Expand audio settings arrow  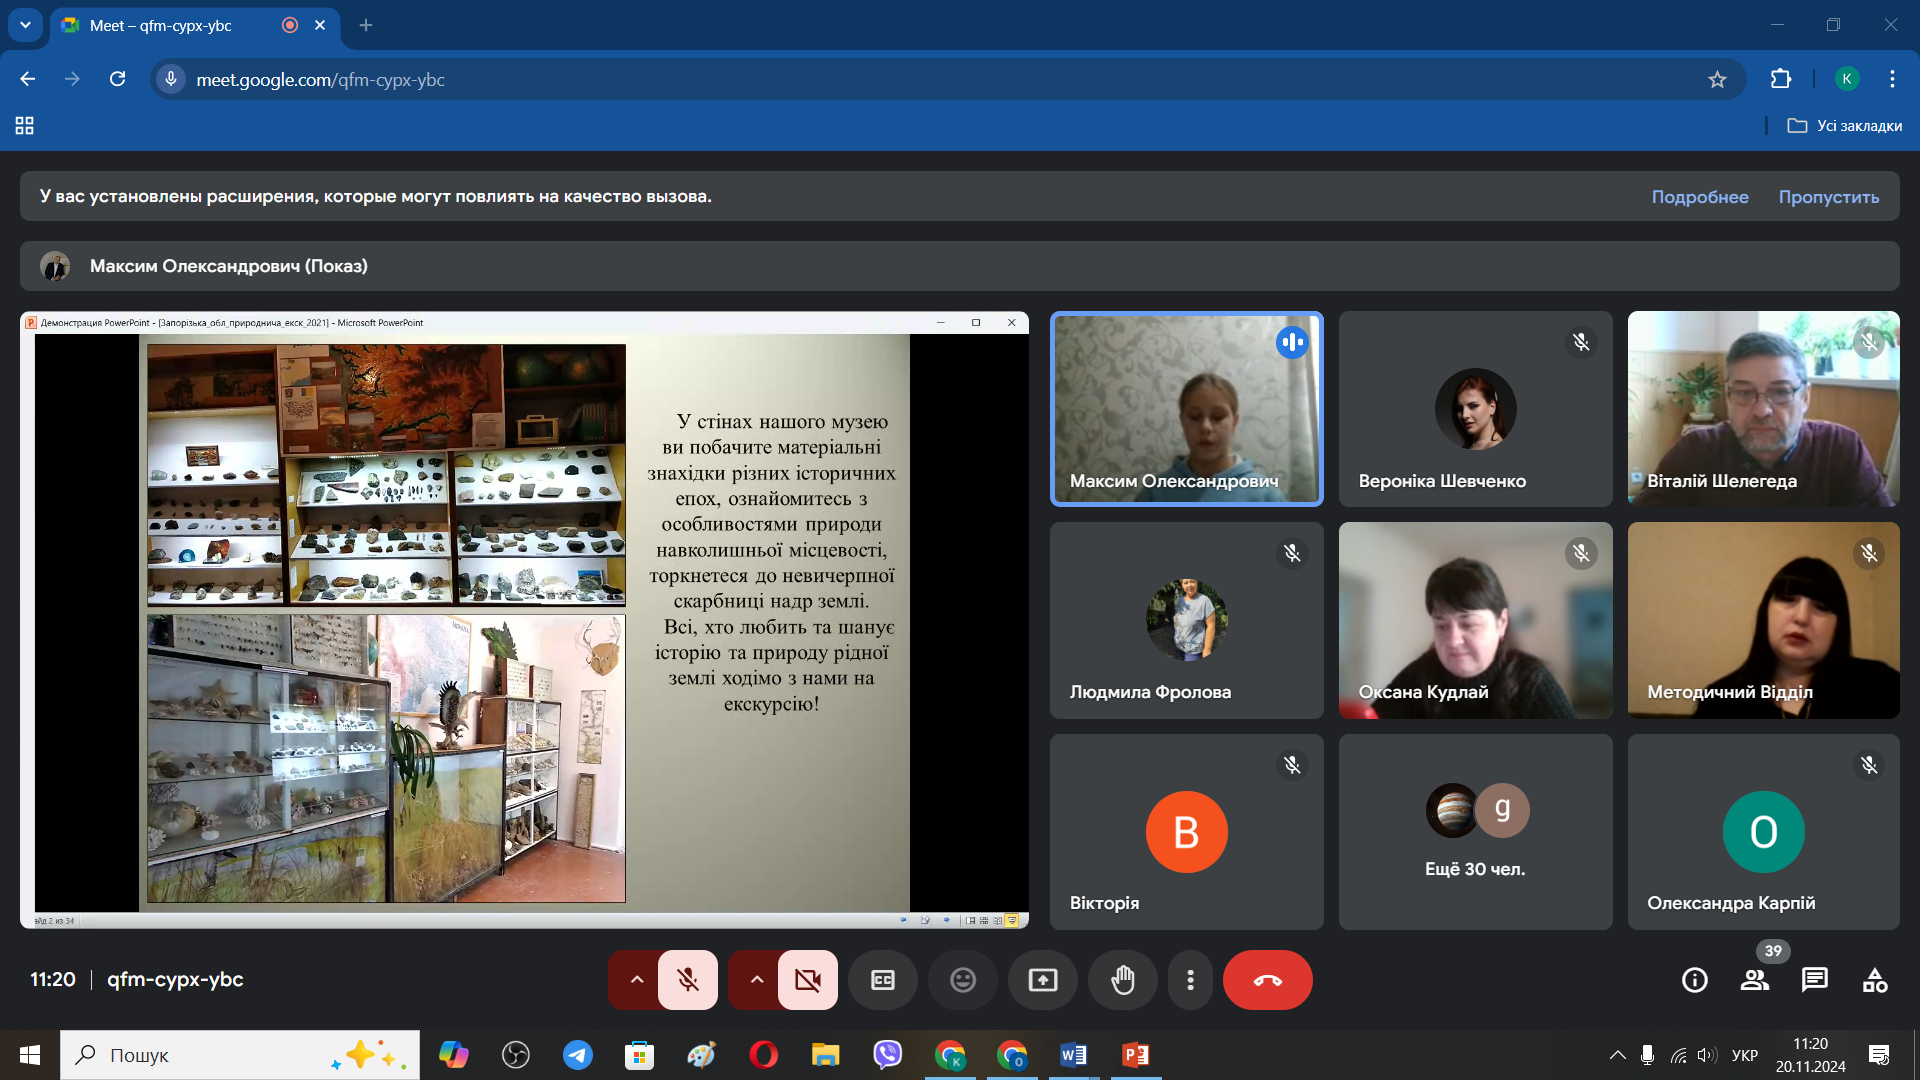point(636,980)
